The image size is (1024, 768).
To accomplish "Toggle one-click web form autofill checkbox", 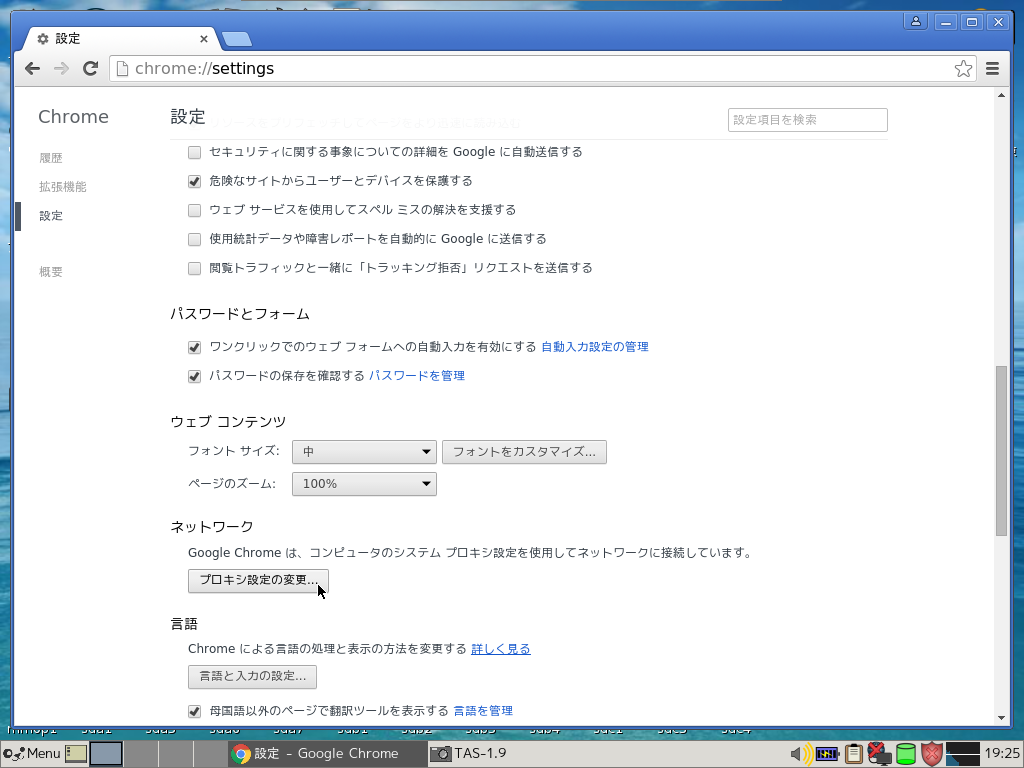I will point(194,347).
